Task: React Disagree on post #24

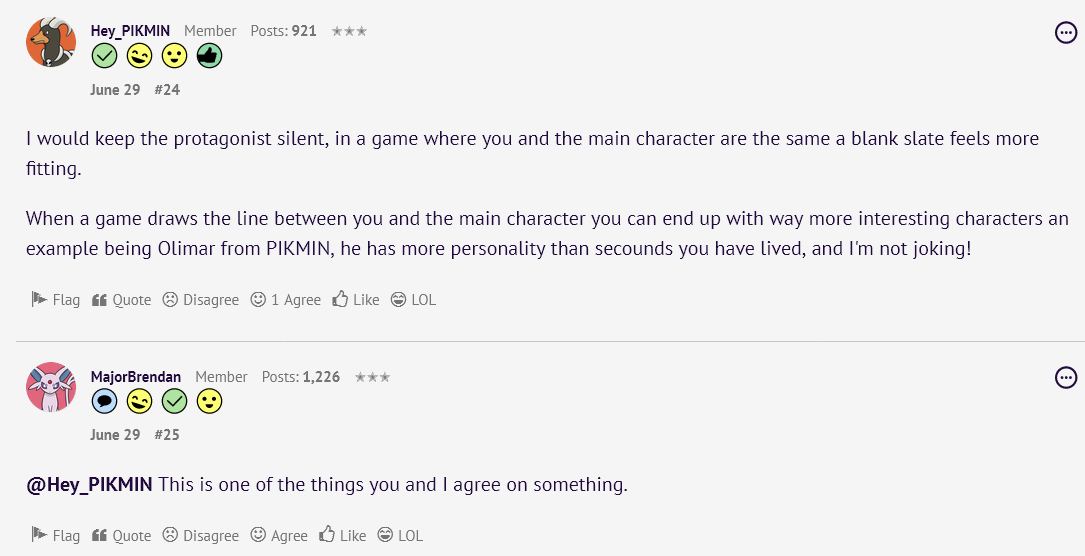Action: [201, 299]
